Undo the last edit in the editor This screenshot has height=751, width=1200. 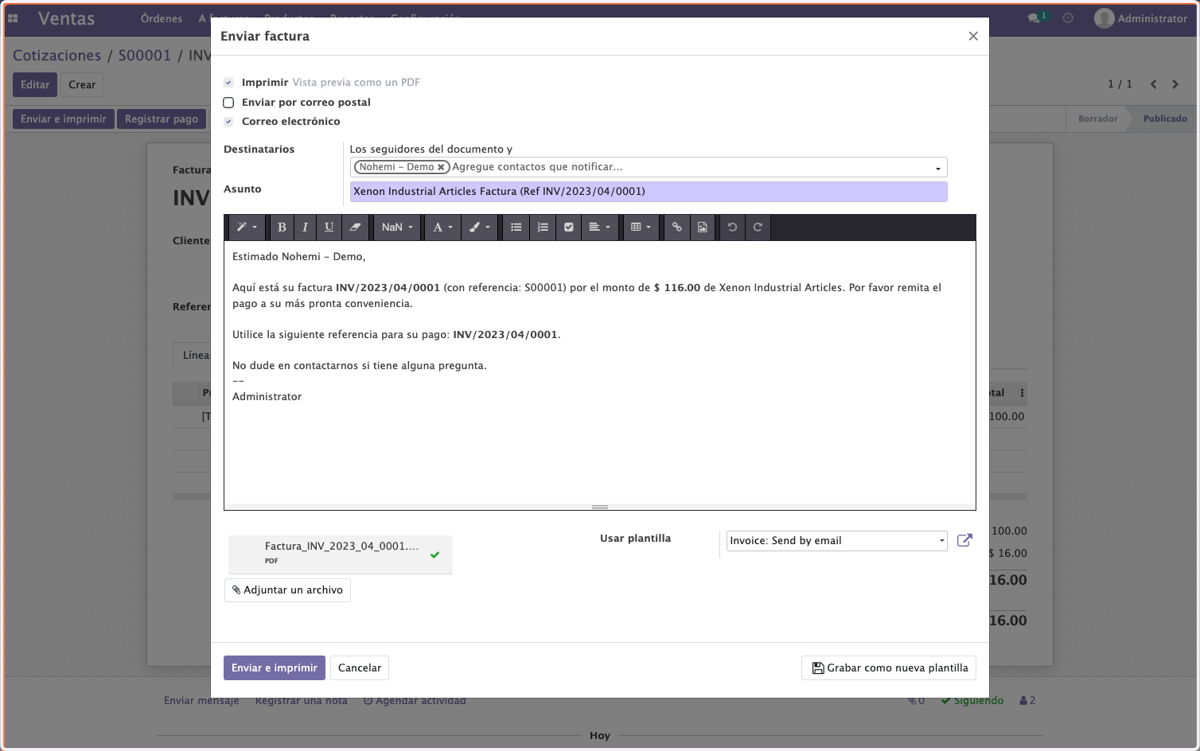pyautogui.click(x=732, y=228)
